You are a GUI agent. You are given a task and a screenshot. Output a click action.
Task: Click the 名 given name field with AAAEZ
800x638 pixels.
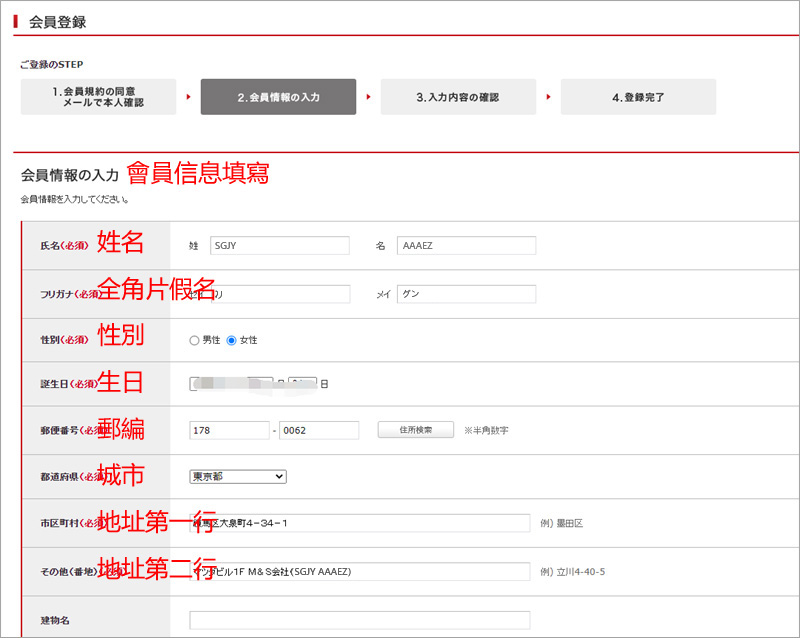465,246
